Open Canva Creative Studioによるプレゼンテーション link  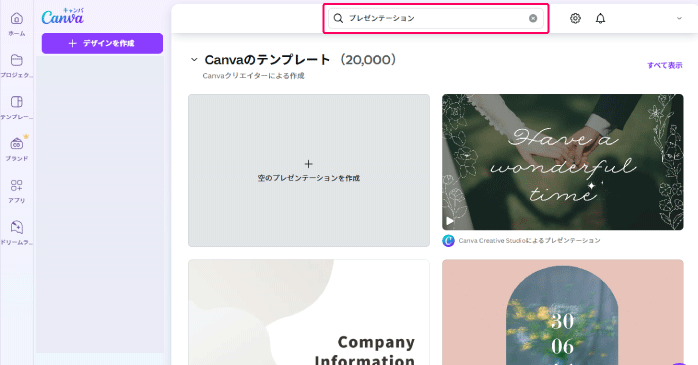click(x=529, y=241)
